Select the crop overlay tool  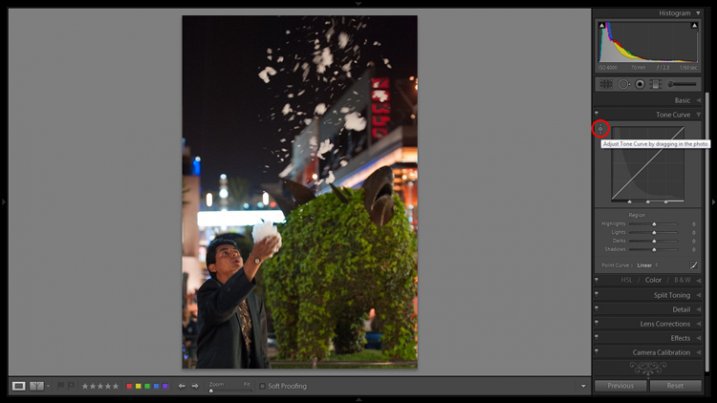pyautogui.click(x=605, y=84)
